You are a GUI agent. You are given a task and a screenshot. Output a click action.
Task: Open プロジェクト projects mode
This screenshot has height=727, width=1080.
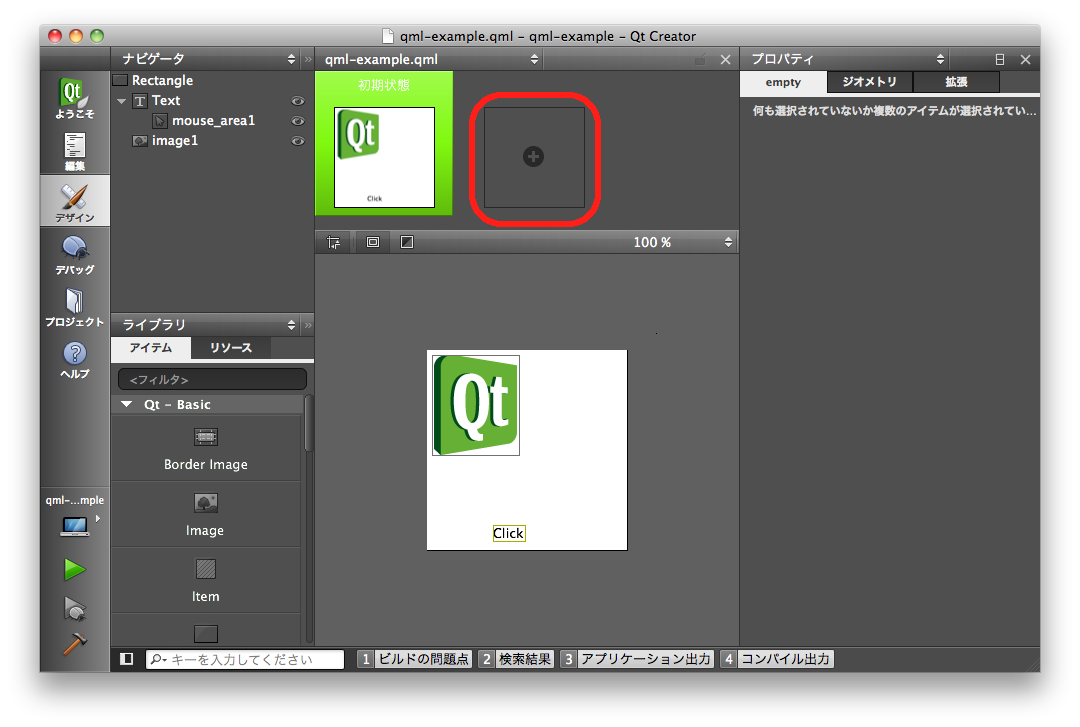tap(75, 306)
